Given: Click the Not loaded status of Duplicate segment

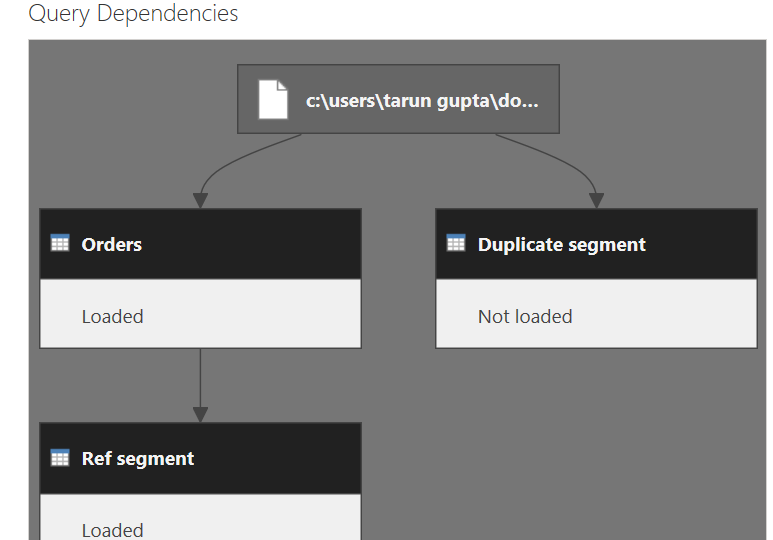Looking at the screenshot, I should click(525, 316).
